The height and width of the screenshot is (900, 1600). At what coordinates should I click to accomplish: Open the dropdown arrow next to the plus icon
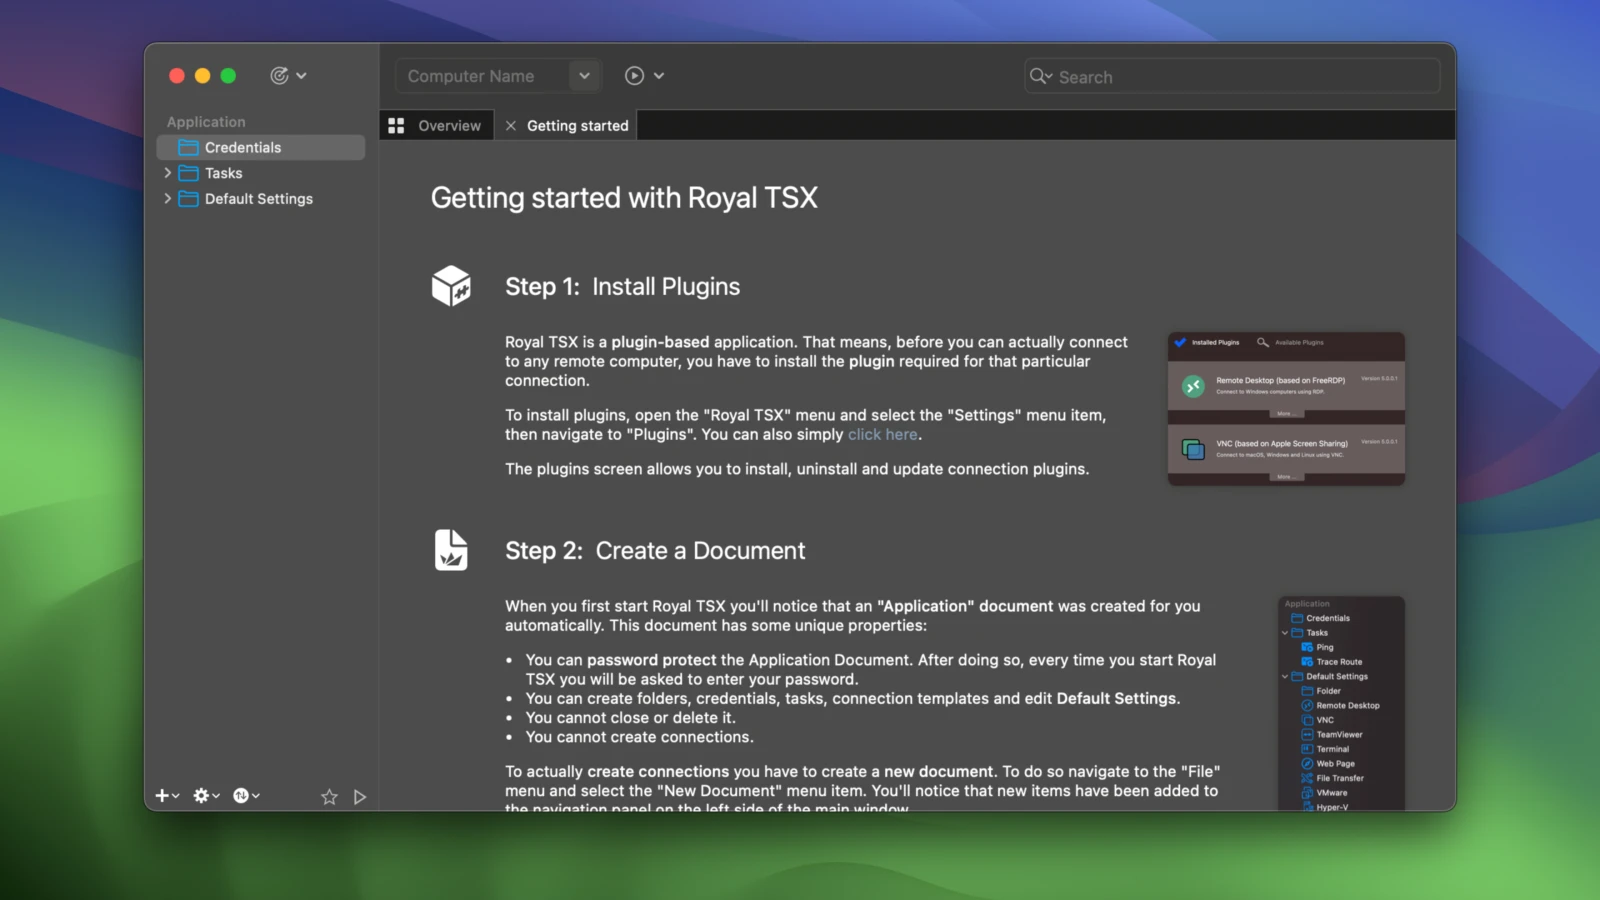(x=174, y=796)
